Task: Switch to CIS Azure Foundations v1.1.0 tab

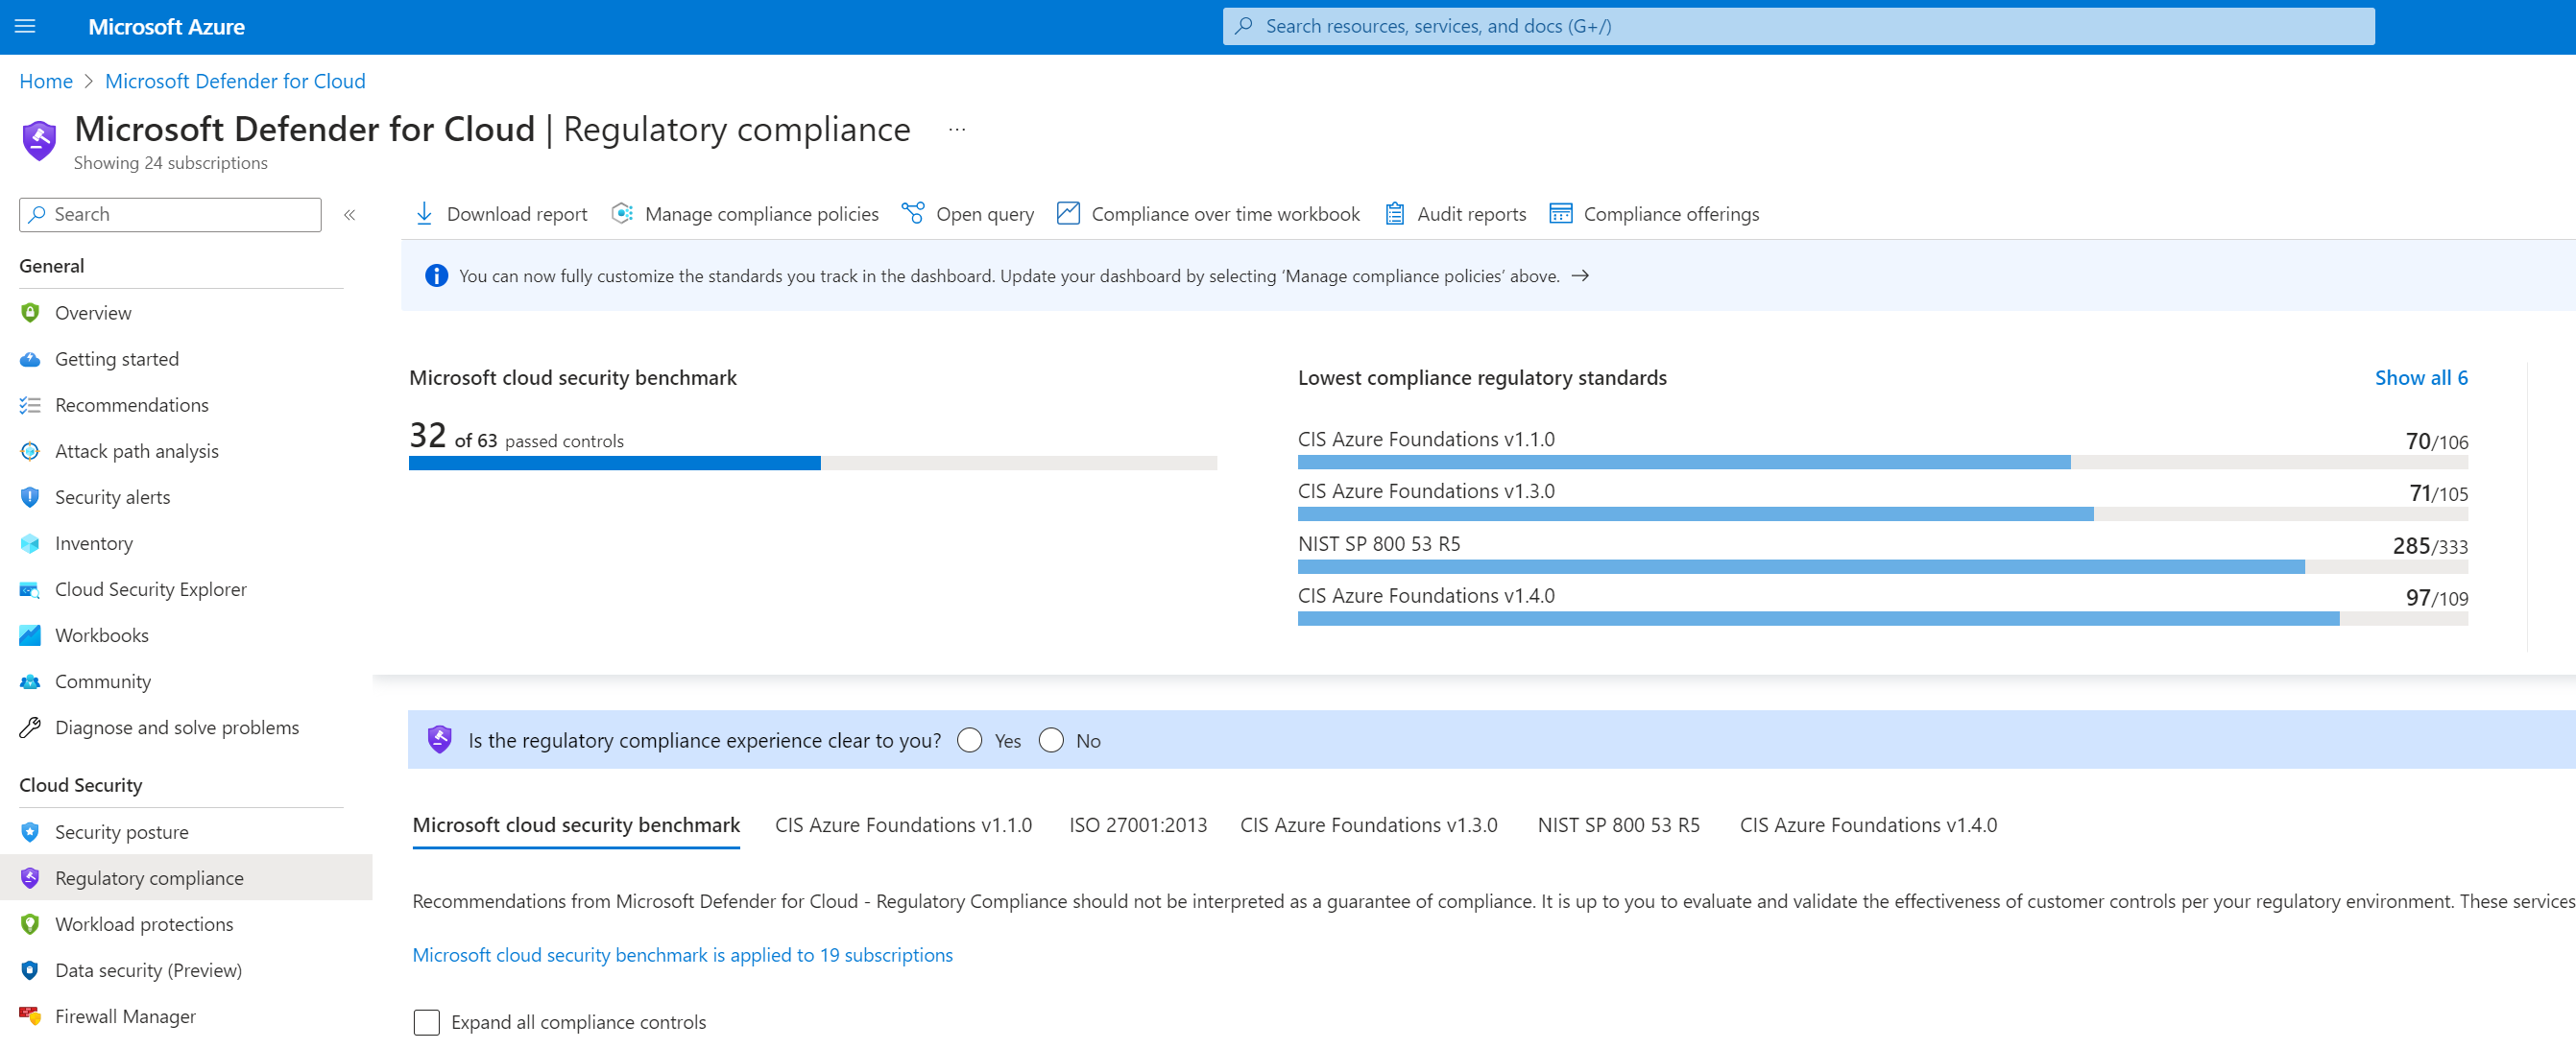Action: coord(903,825)
